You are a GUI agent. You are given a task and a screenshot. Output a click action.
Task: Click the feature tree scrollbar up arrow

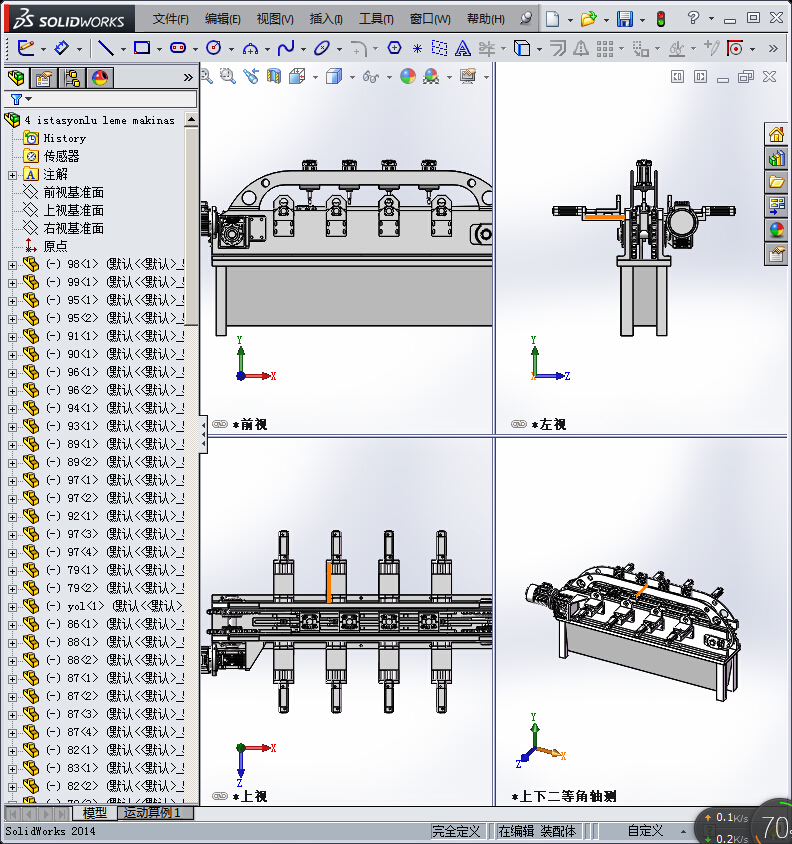[x=191, y=119]
